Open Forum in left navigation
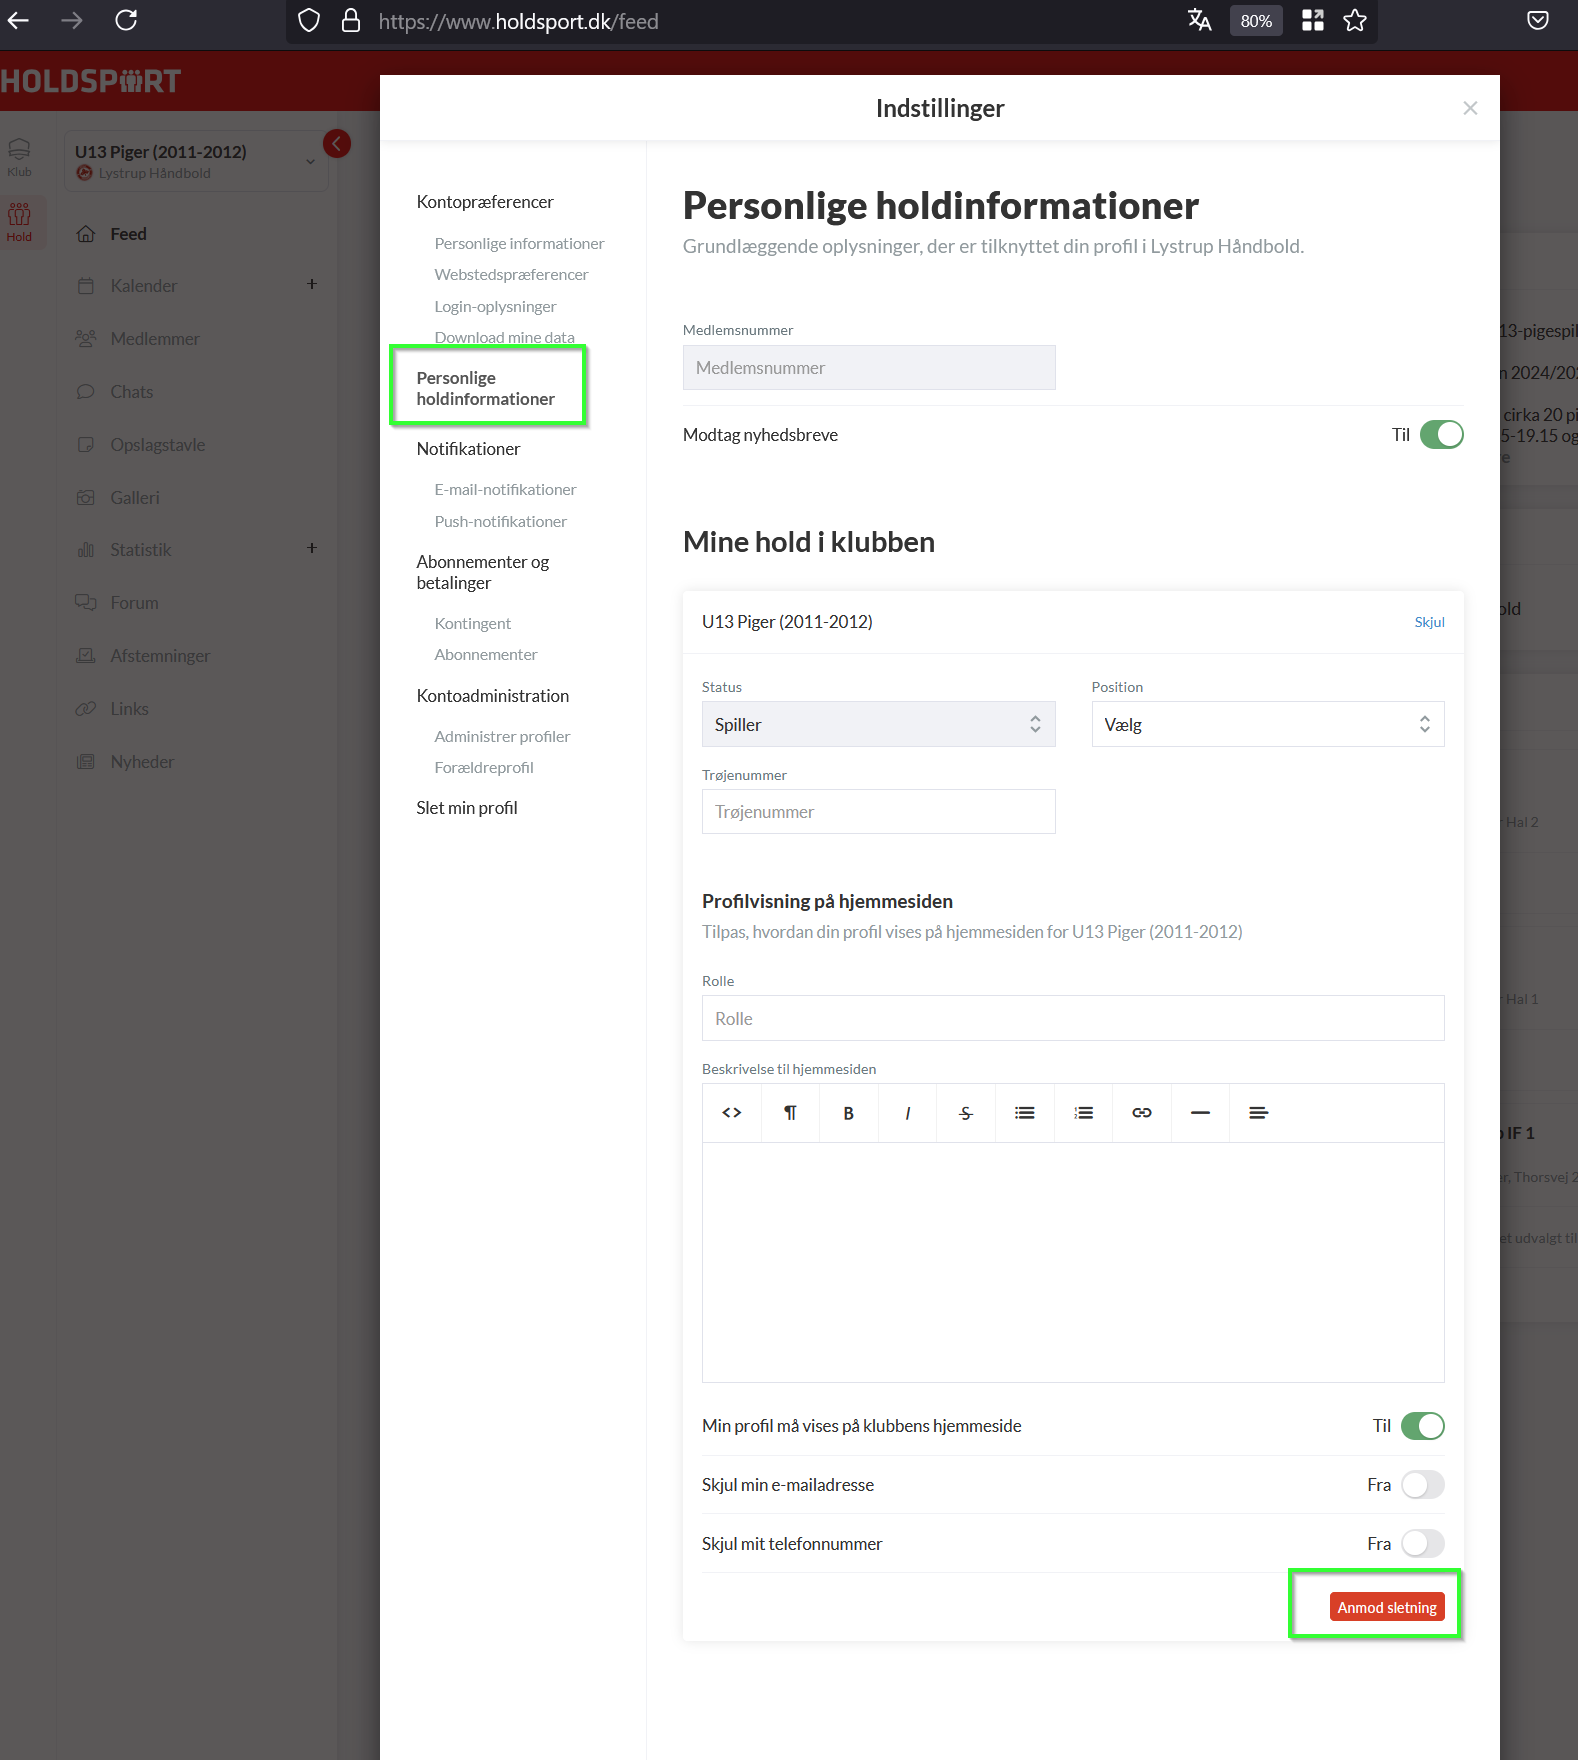This screenshot has height=1760, width=1578. [134, 603]
